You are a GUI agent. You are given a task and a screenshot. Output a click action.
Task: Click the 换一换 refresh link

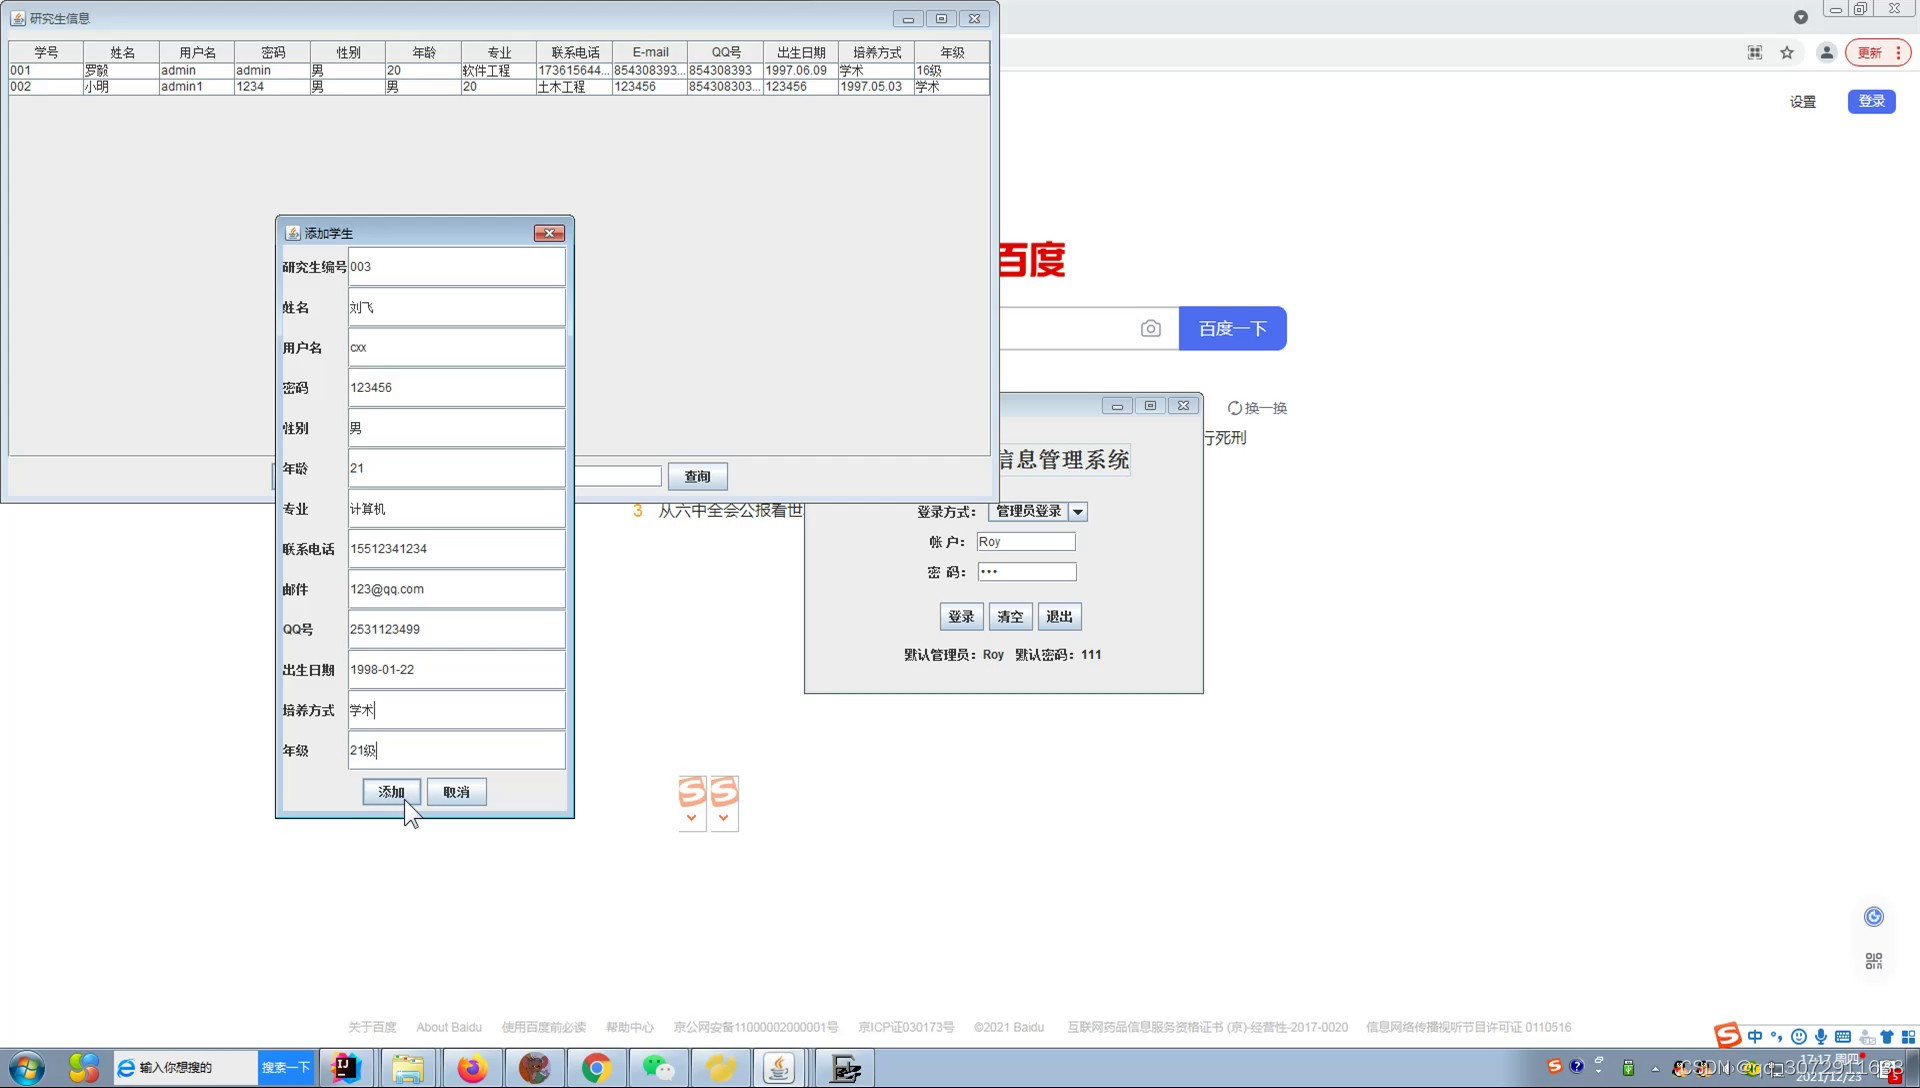tap(1257, 408)
